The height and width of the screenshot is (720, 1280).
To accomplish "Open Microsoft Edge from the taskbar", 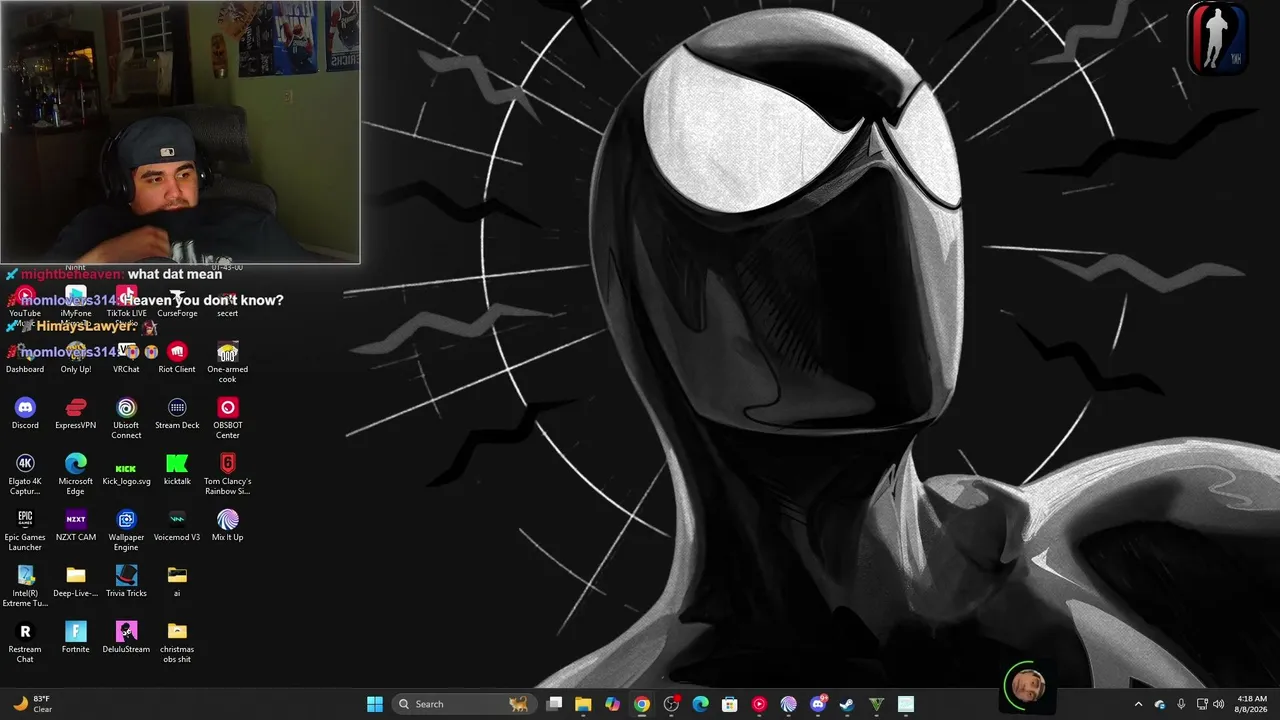I will 700,704.
